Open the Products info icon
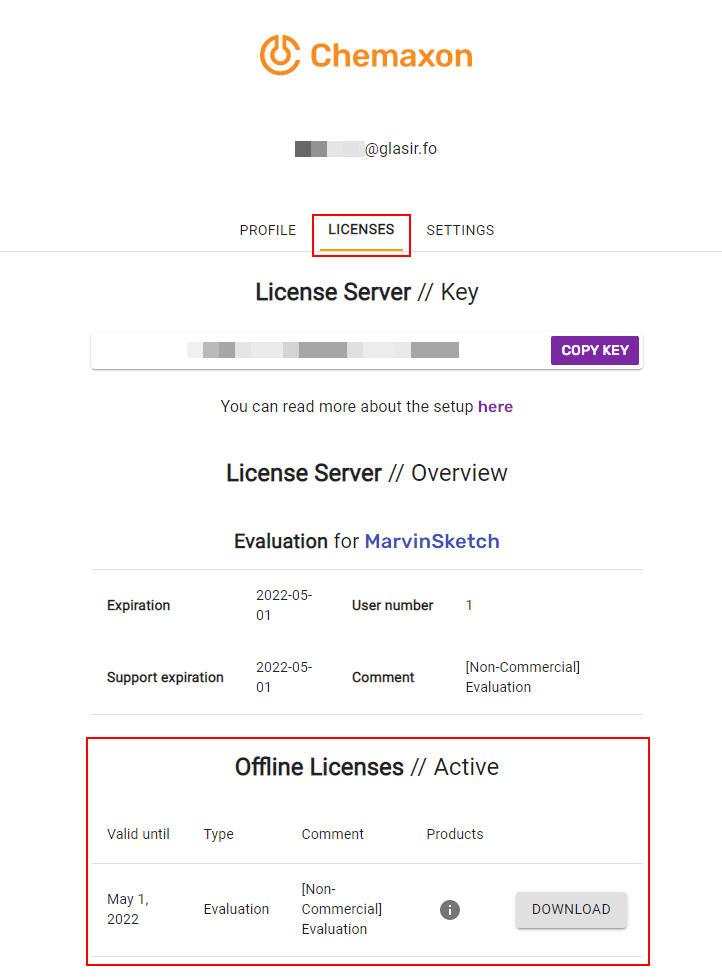Viewport: 722px width, 979px height. pyautogui.click(x=450, y=910)
